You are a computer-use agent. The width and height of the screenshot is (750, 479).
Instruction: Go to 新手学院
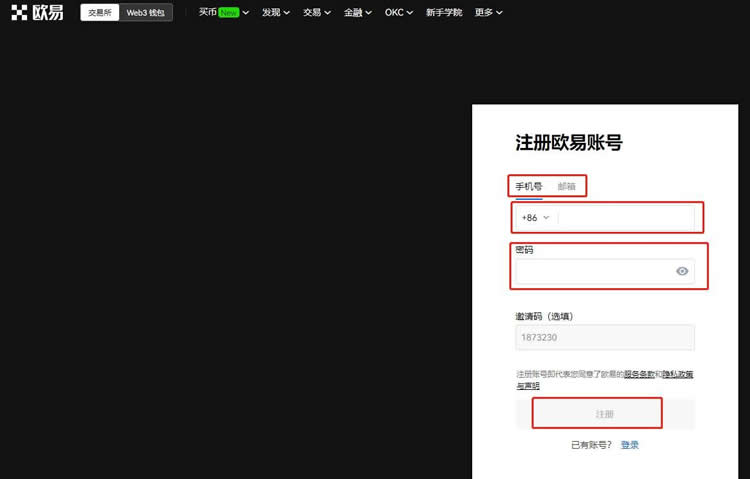pyautogui.click(x=443, y=13)
